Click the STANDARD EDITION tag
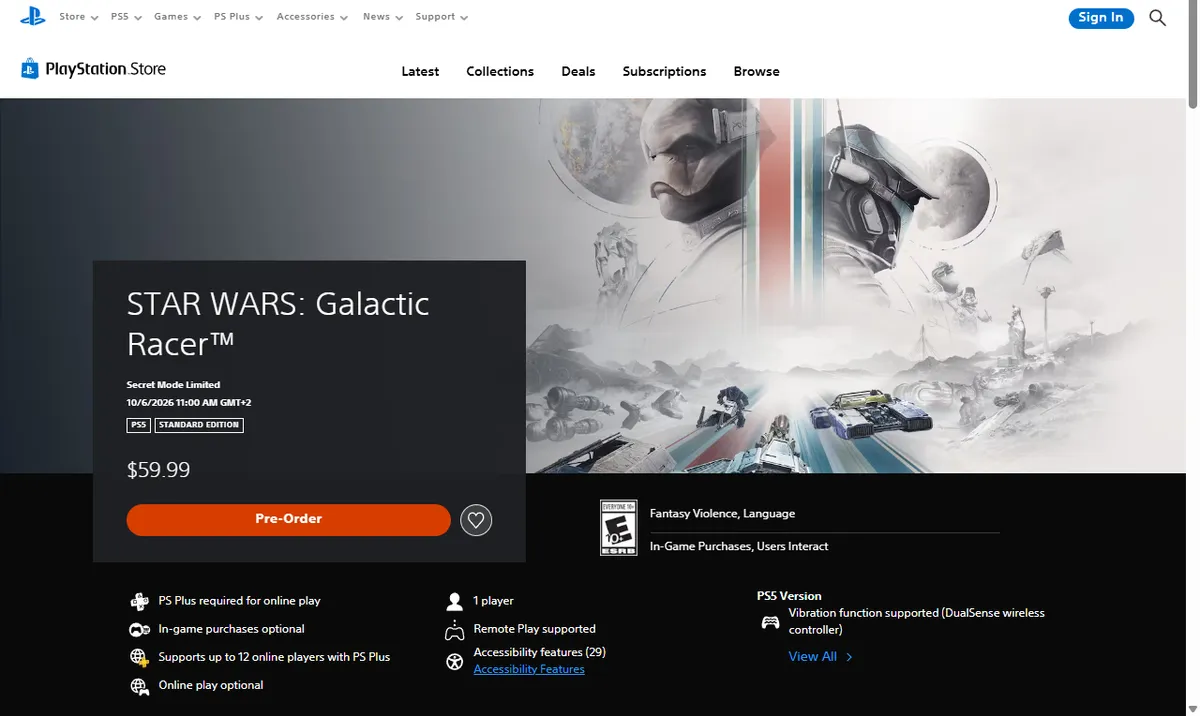1200x716 pixels. 200,425
